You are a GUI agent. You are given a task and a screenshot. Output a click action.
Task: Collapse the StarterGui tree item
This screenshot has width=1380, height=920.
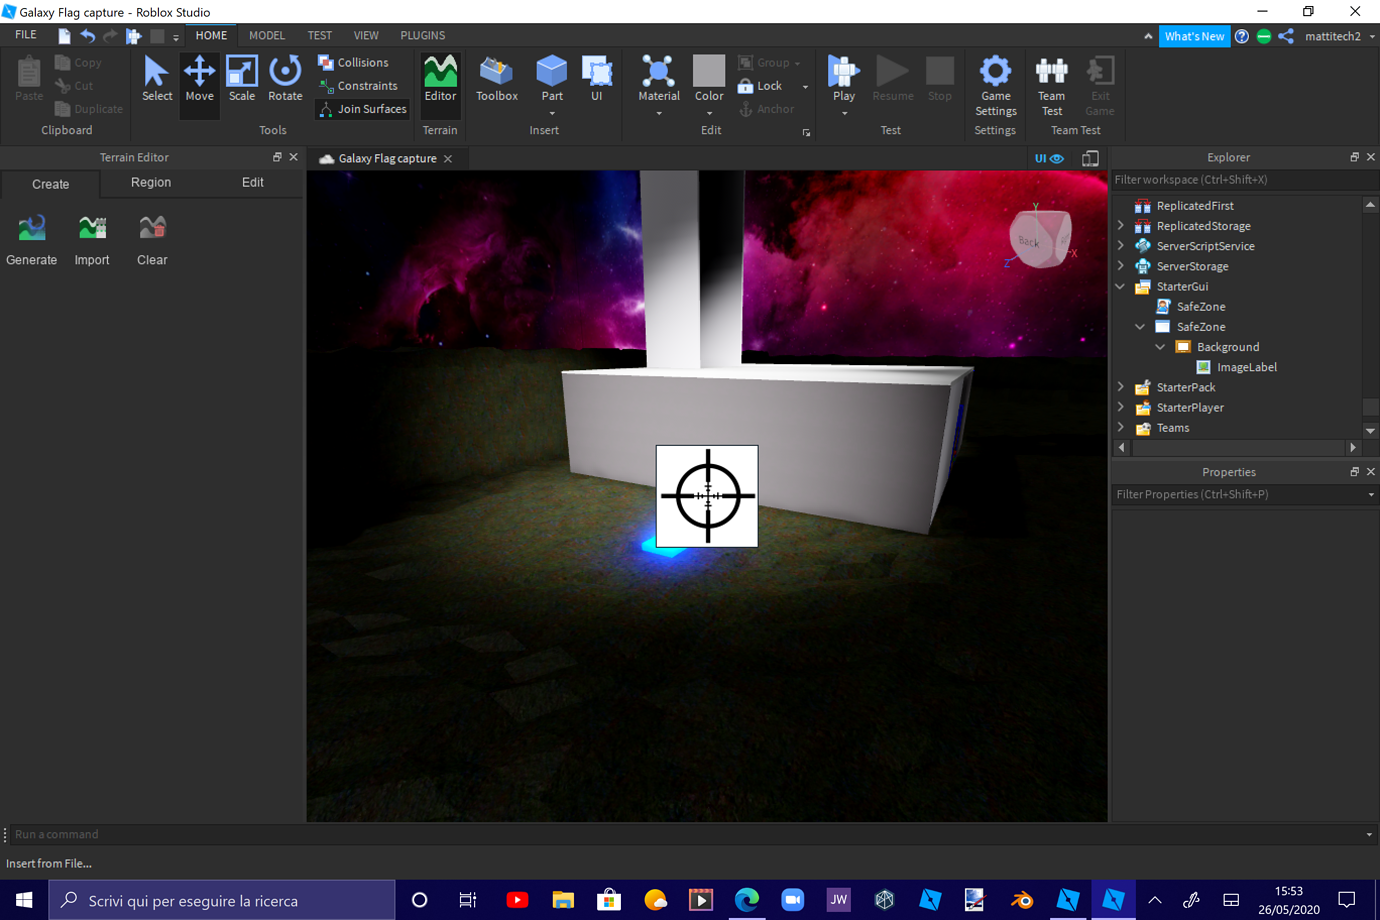[1121, 286]
